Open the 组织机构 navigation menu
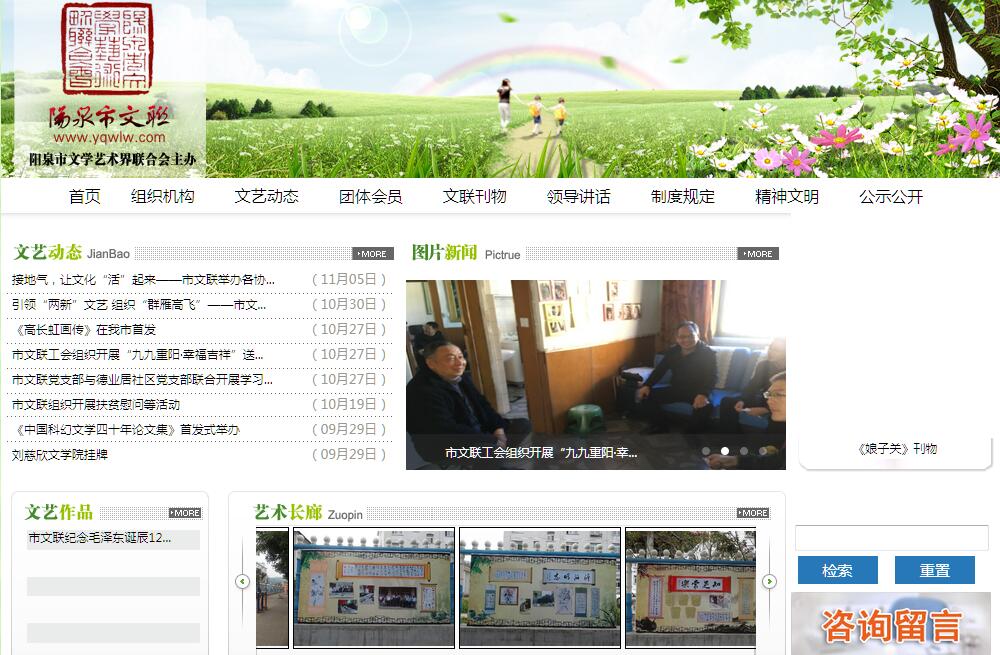The width and height of the screenshot is (1000, 655). click(163, 197)
